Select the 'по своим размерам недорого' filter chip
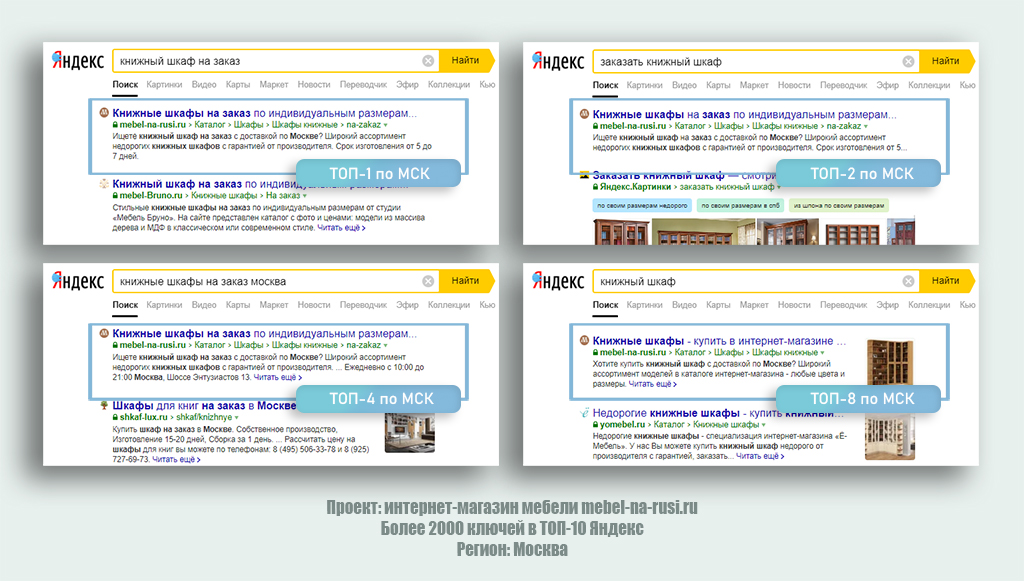The height and width of the screenshot is (581, 1024). click(642, 206)
